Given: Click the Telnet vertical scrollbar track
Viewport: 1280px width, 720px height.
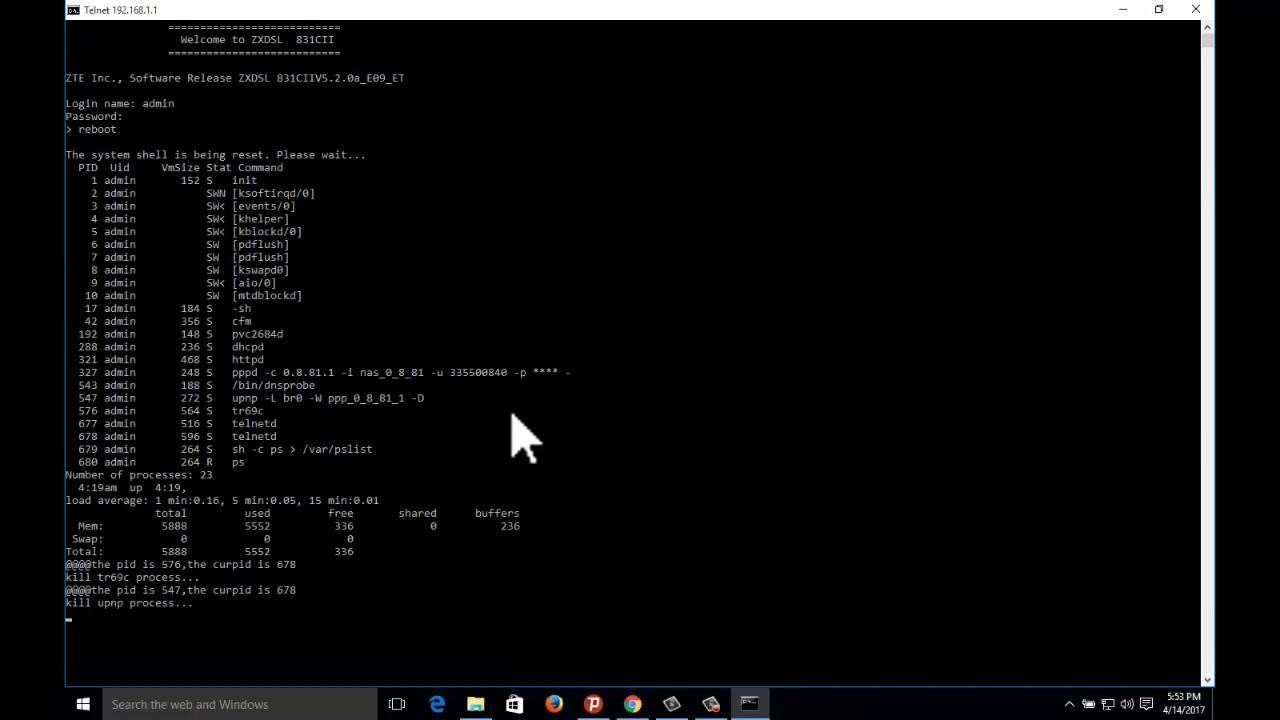Looking at the screenshot, I should [x=1207, y=360].
